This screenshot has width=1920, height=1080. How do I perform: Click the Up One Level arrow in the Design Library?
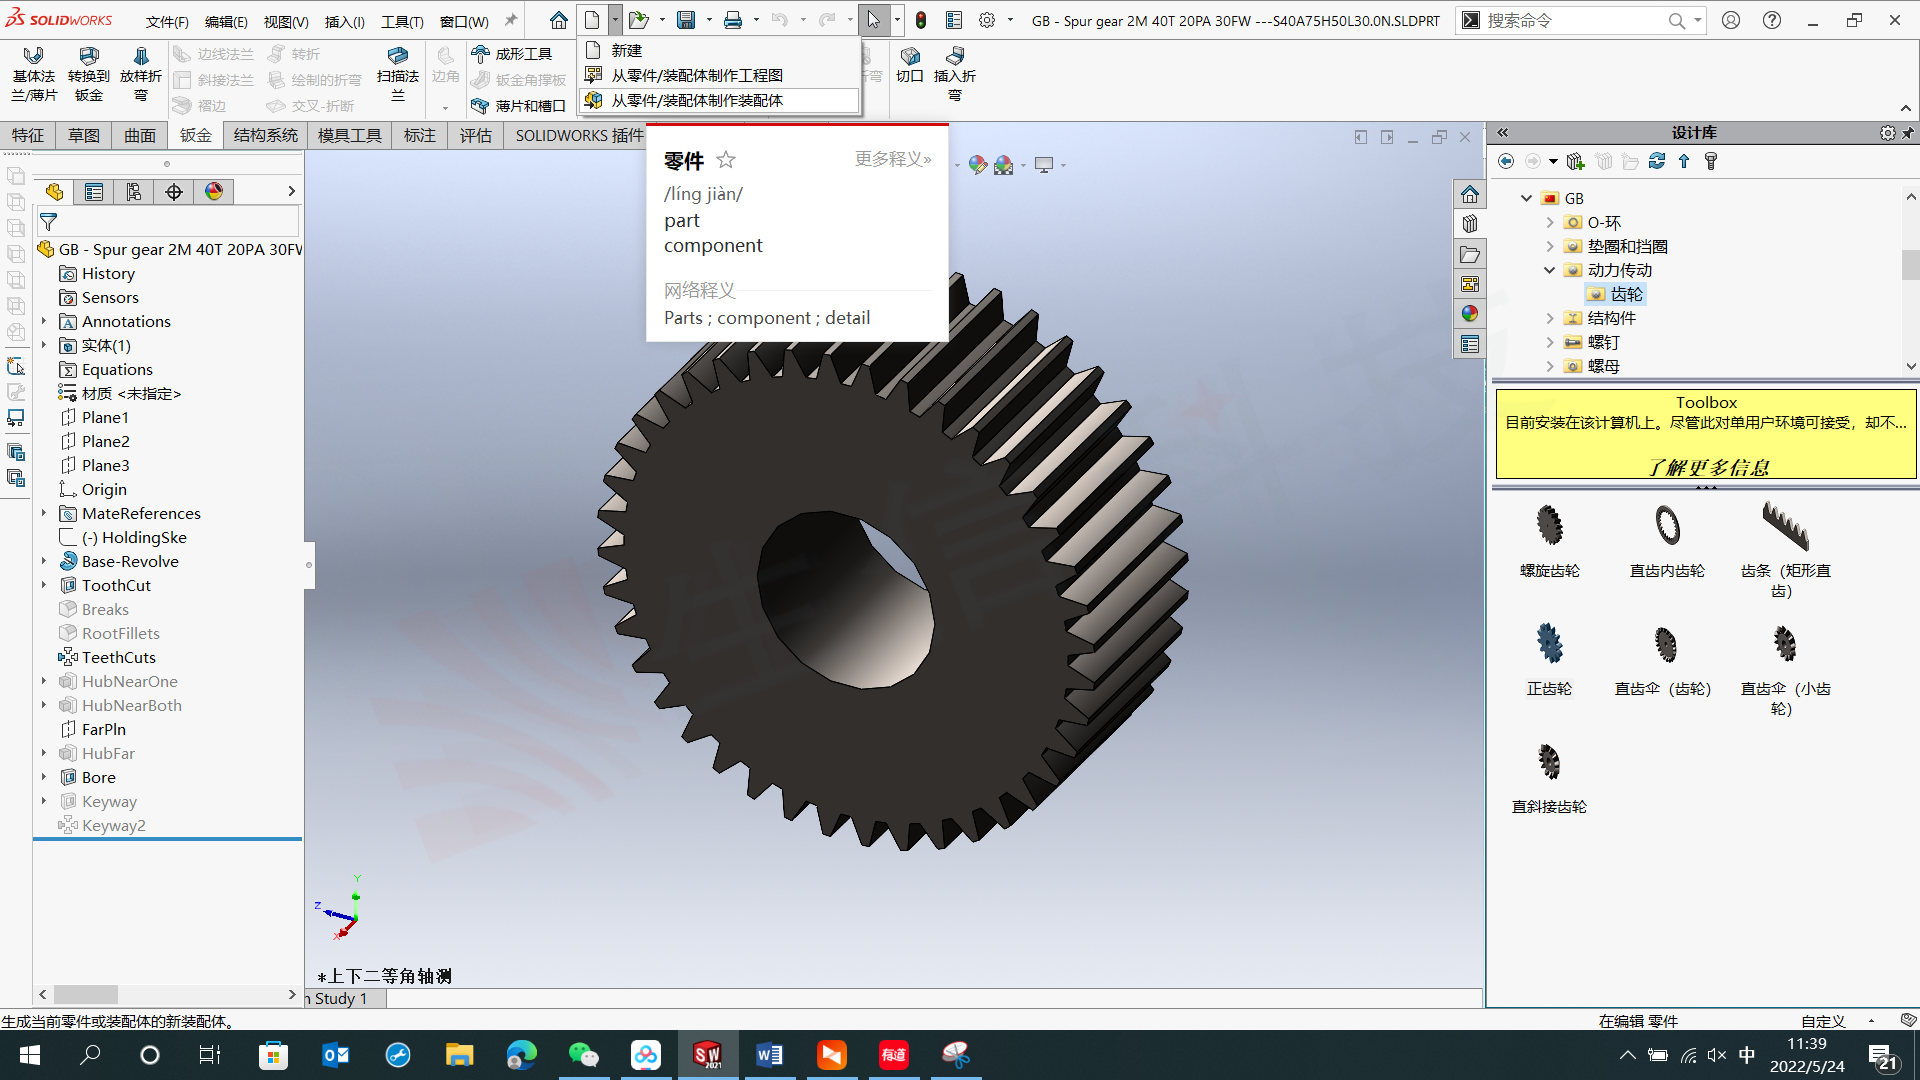pyautogui.click(x=1684, y=161)
